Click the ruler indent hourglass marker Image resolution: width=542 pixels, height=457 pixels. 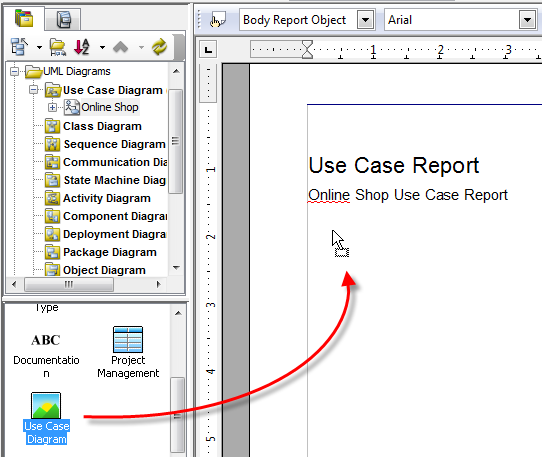(x=307, y=49)
